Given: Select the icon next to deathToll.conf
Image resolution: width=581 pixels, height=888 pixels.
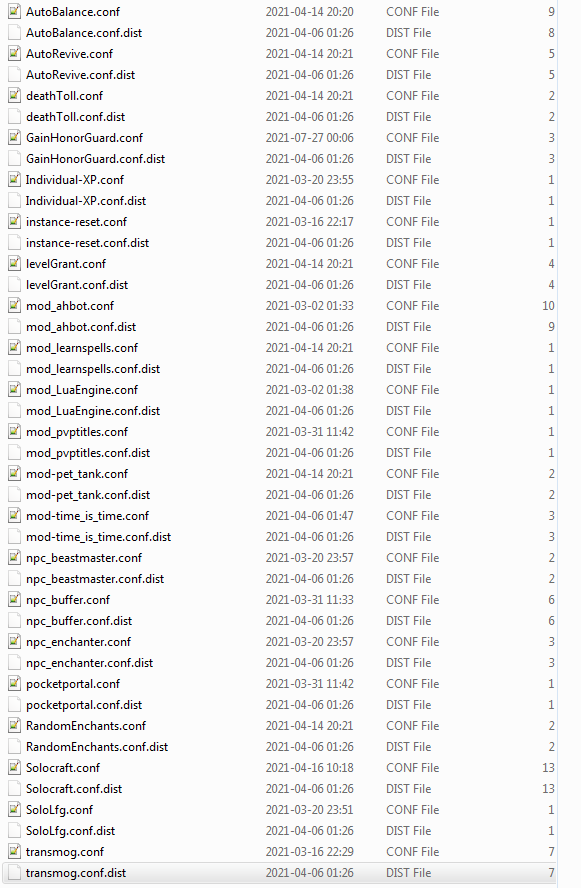Looking at the screenshot, I should point(15,95).
